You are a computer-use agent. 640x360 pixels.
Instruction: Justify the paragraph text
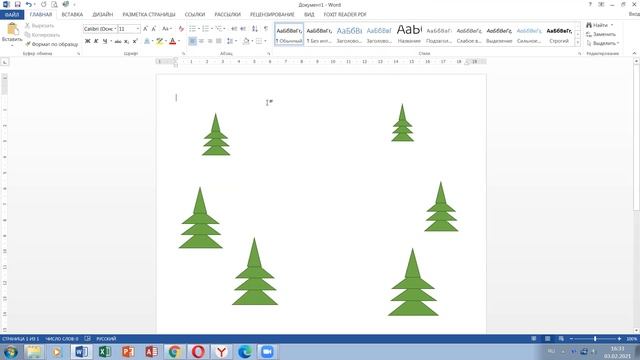(219, 41)
